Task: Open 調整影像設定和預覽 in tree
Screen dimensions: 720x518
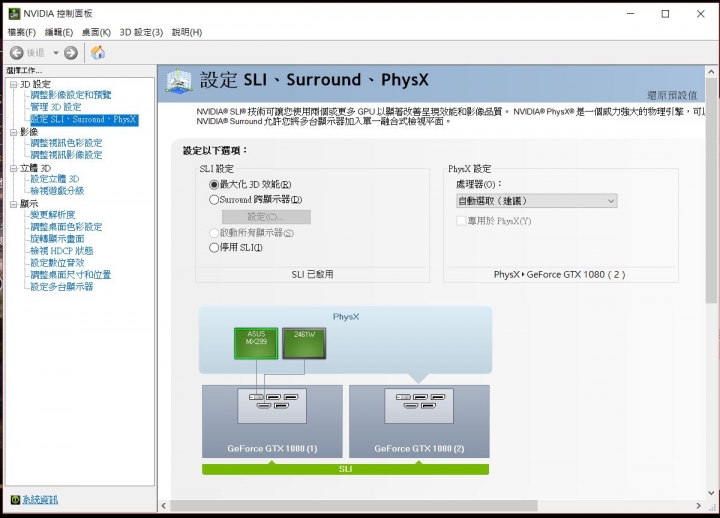Action: point(71,95)
